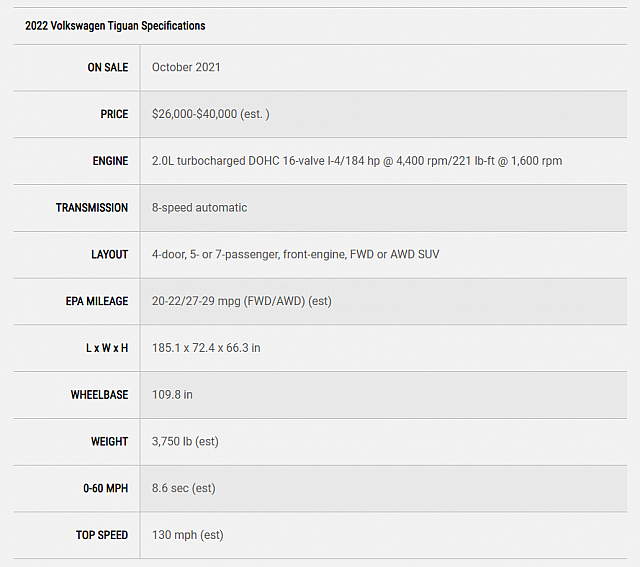Click the October 2021 value
This screenshot has height=567, width=640.
point(186,67)
